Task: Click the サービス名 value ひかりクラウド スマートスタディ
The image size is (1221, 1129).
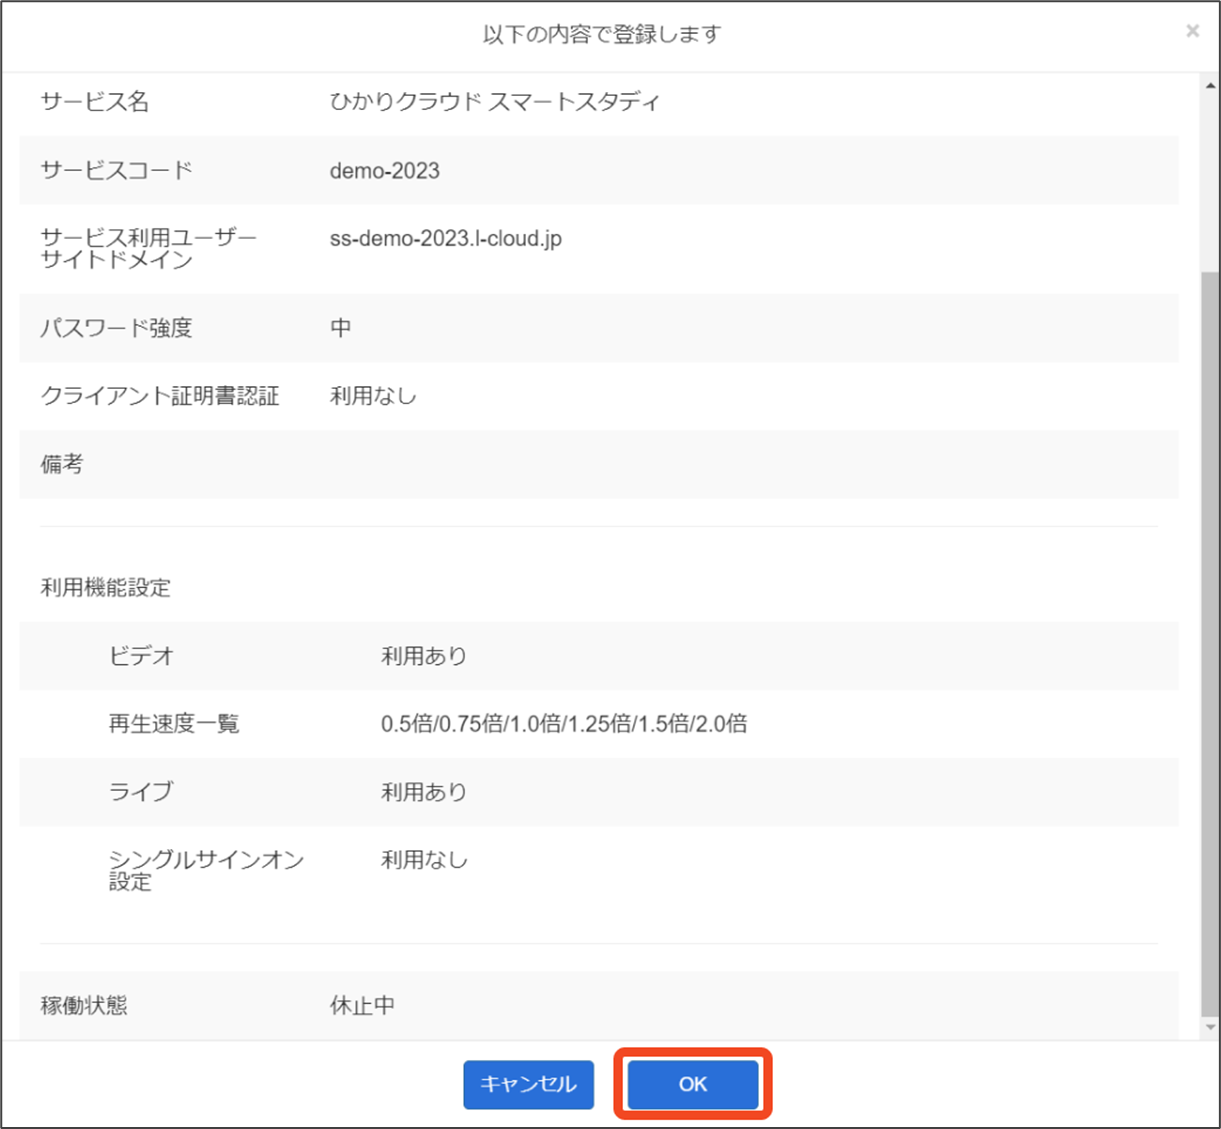Action: 495,102
